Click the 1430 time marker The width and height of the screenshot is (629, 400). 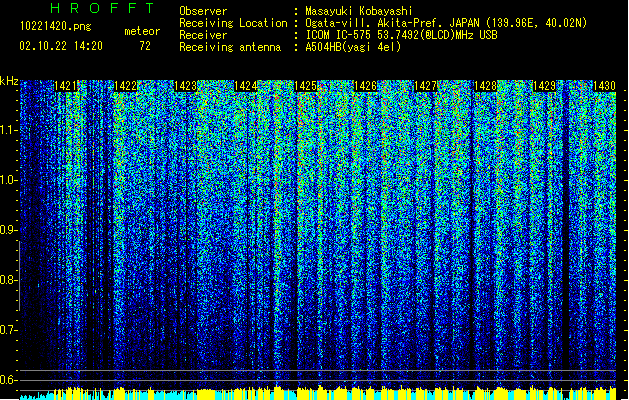pos(604,86)
